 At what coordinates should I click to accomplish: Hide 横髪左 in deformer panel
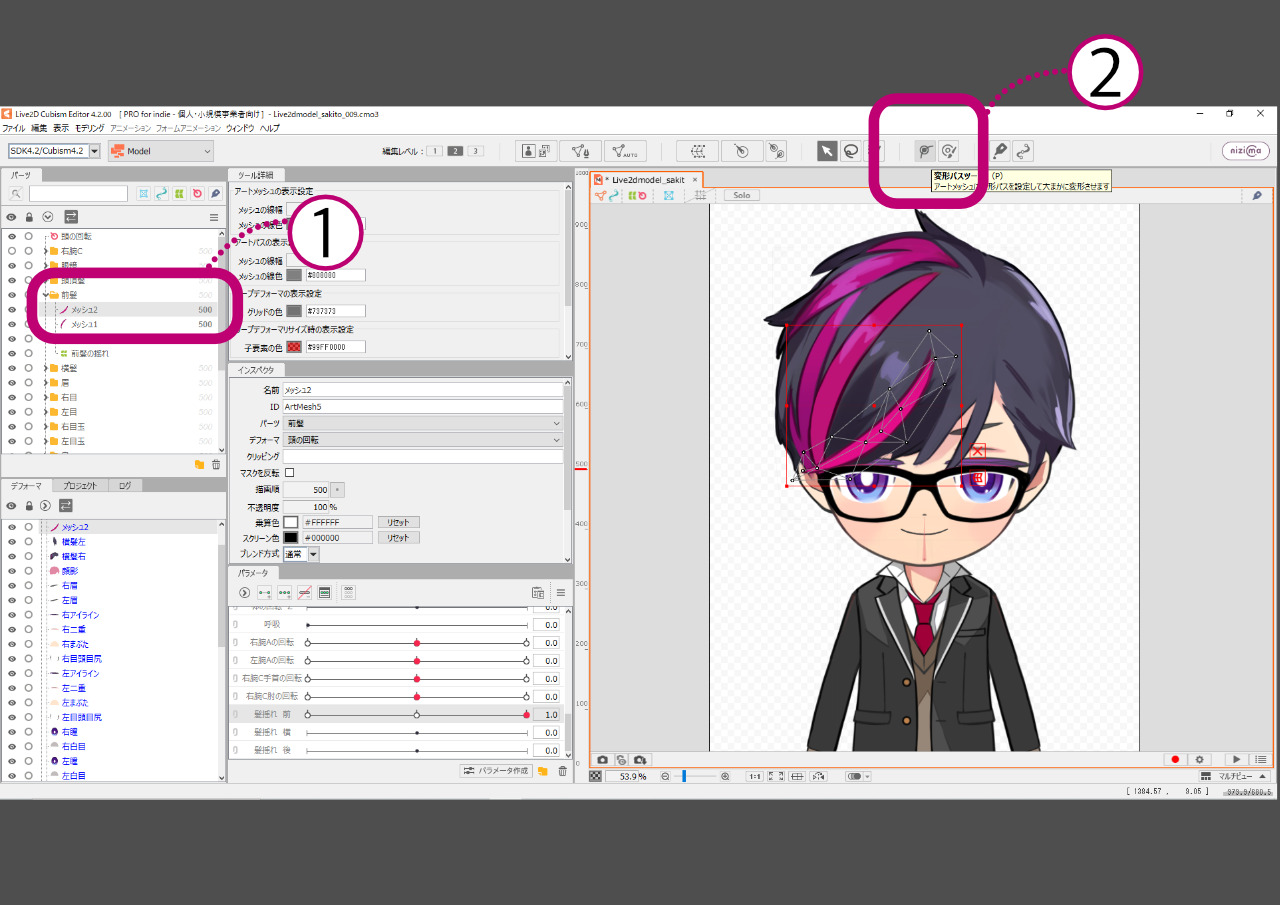12,541
